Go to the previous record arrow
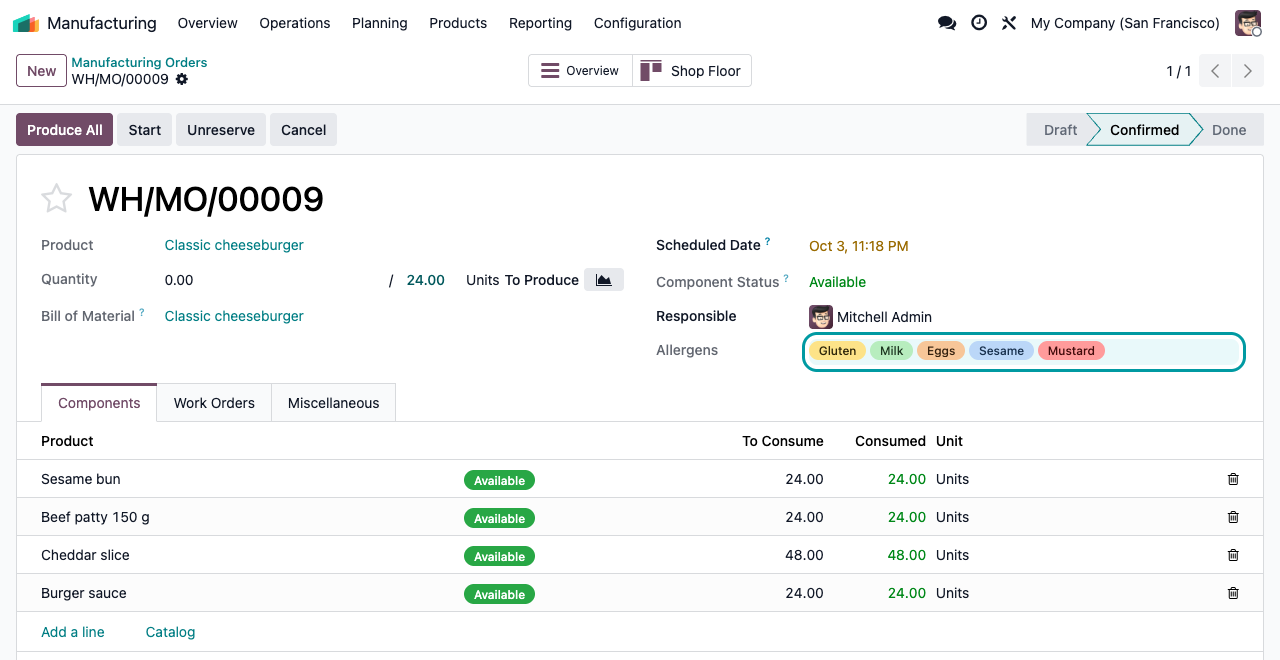1280x660 pixels. tap(1215, 71)
